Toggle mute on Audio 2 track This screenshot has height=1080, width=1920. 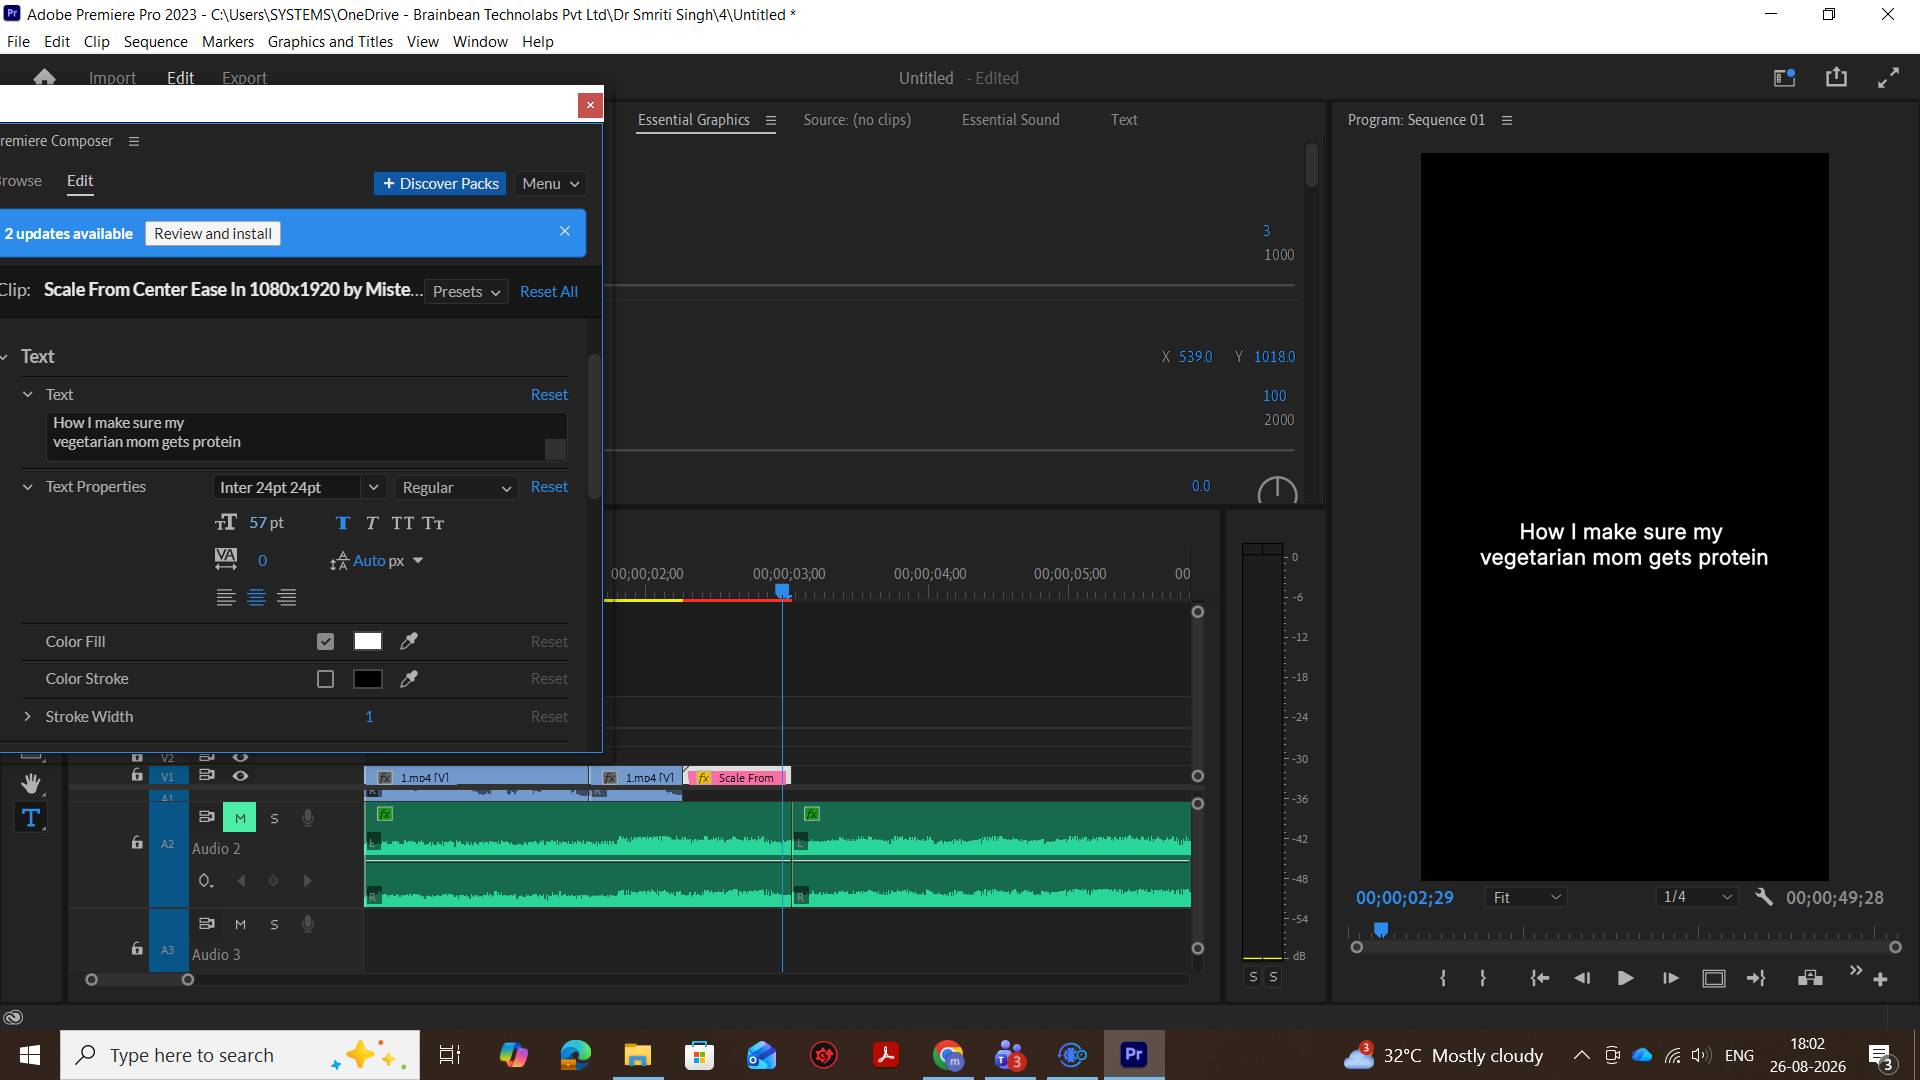tap(240, 818)
